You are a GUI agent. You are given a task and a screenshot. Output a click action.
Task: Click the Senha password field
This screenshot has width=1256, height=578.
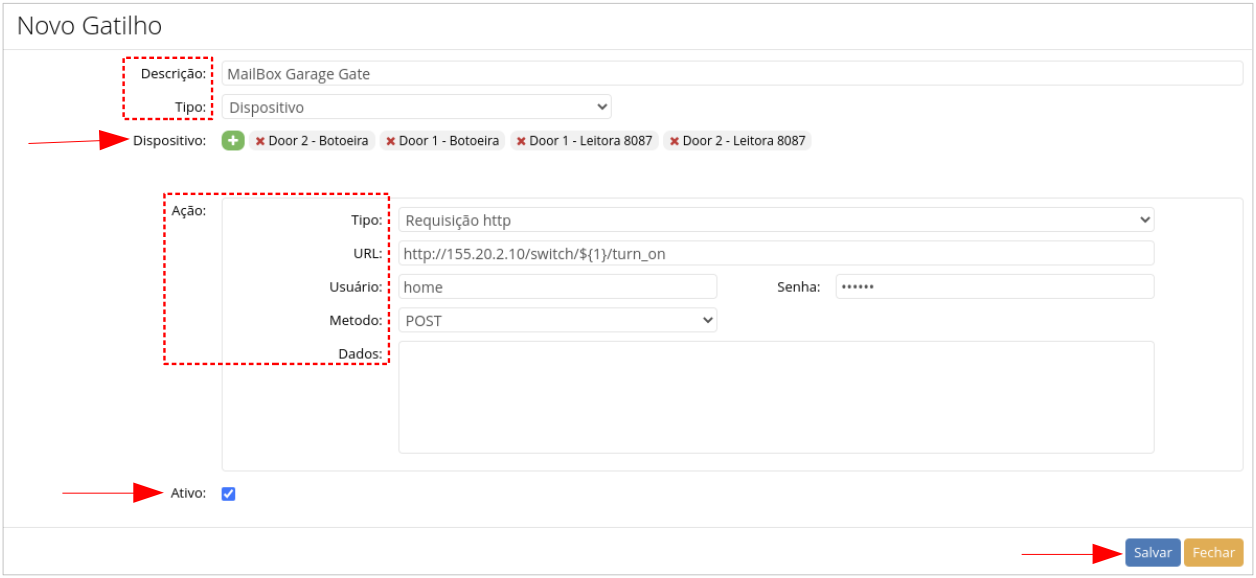pyautogui.click(x=994, y=287)
